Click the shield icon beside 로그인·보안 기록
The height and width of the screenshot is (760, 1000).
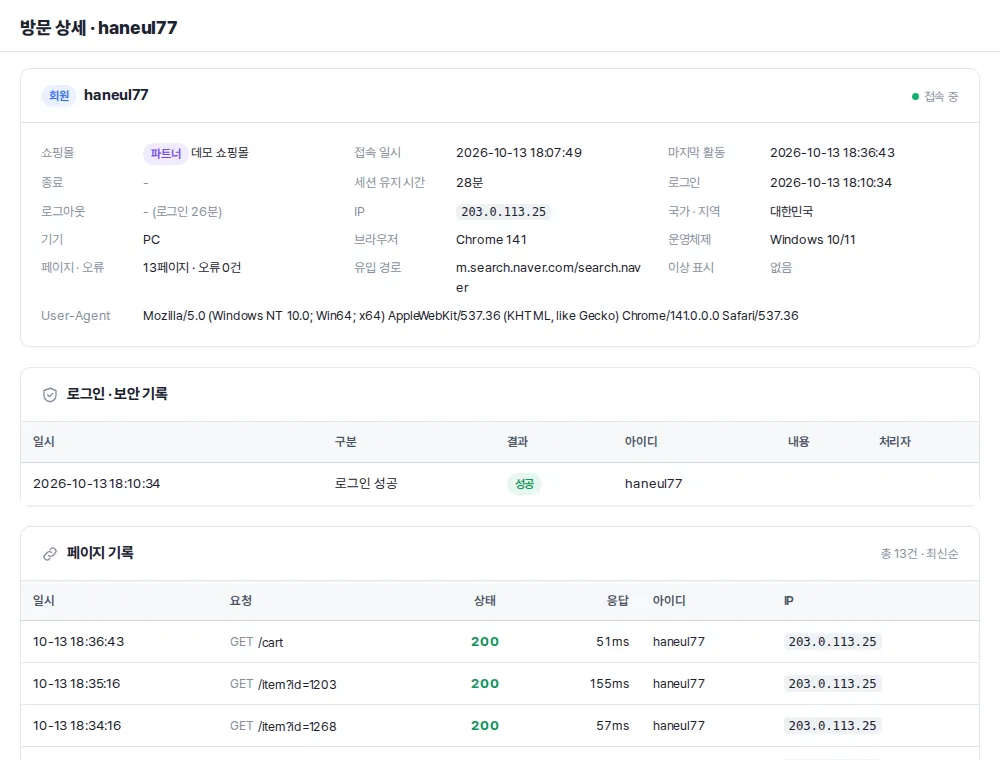click(50, 395)
